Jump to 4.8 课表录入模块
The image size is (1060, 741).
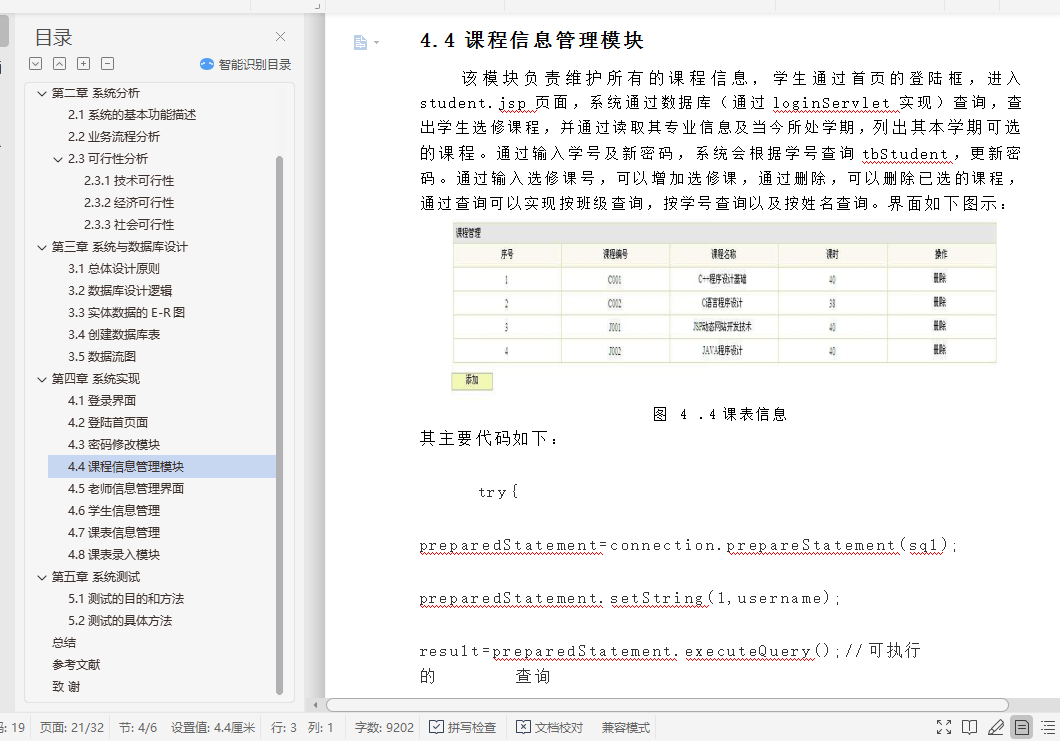114,554
